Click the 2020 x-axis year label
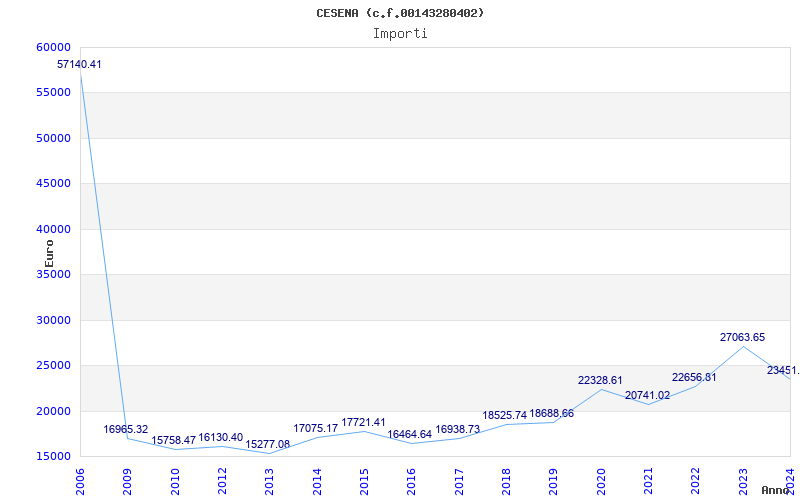 (601, 482)
